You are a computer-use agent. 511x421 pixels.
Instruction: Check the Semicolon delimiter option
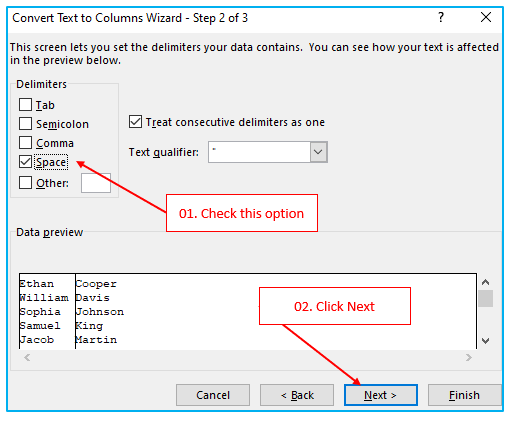25,124
